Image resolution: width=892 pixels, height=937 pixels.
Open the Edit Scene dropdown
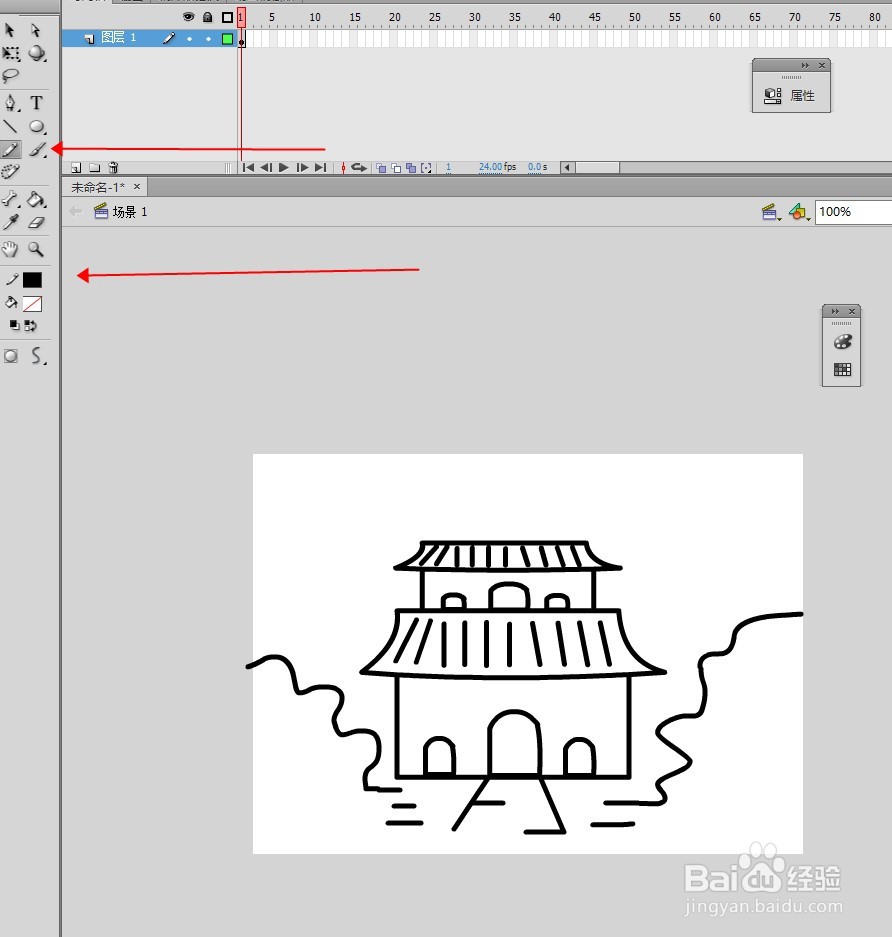click(771, 211)
